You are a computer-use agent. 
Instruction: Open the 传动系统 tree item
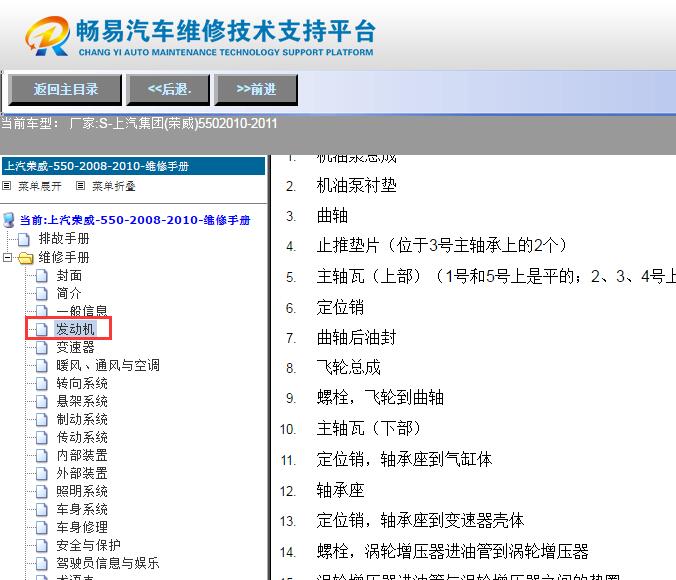coord(82,437)
